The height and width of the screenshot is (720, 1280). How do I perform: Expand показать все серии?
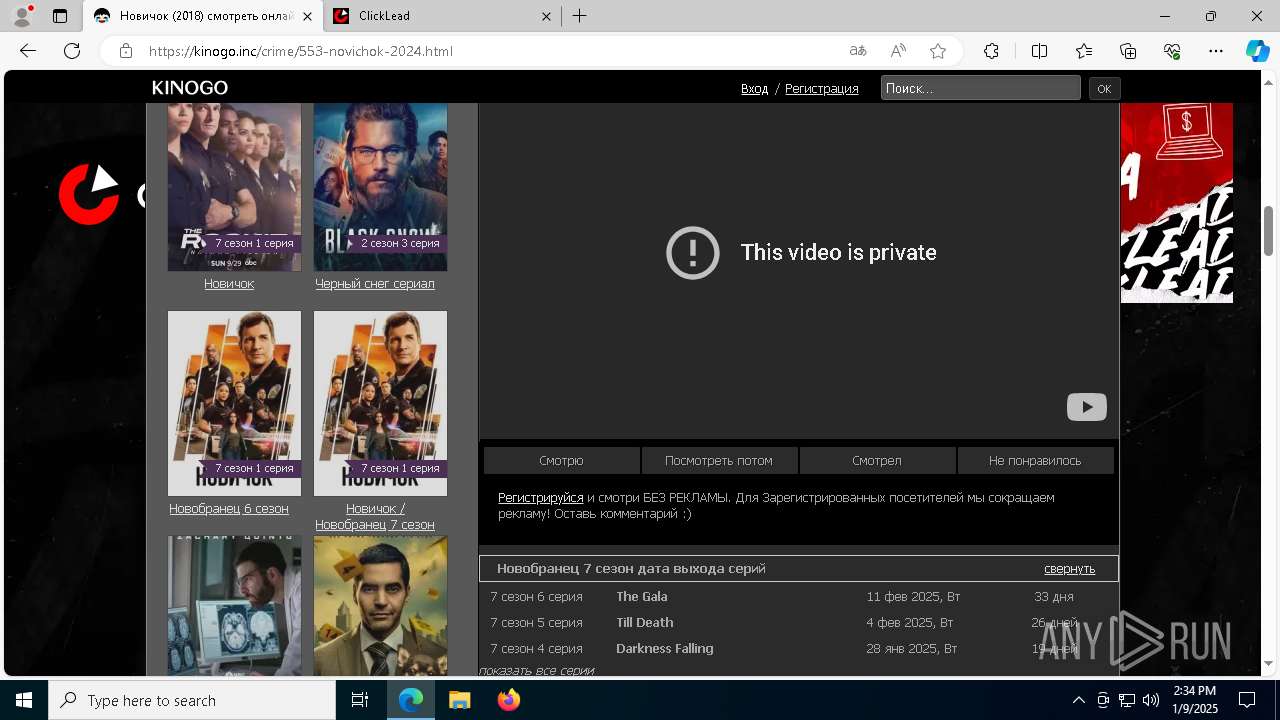click(x=536, y=670)
